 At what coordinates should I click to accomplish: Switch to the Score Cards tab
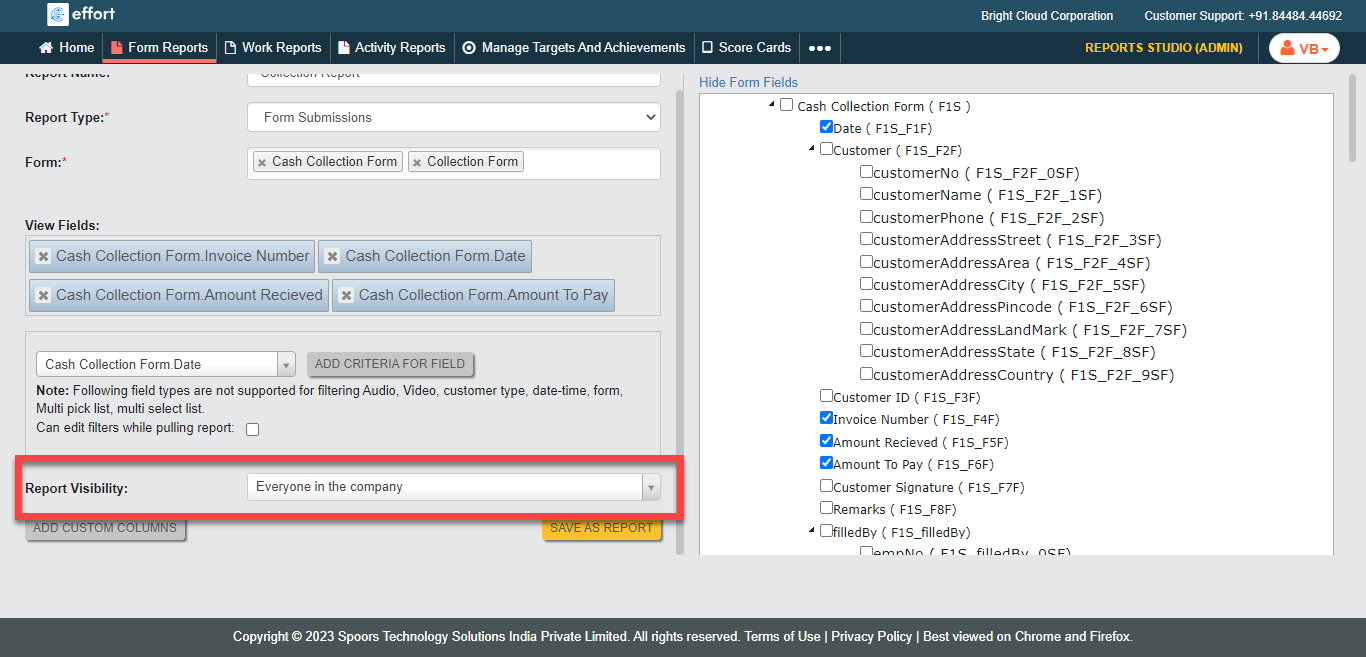pyautogui.click(x=746, y=48)
